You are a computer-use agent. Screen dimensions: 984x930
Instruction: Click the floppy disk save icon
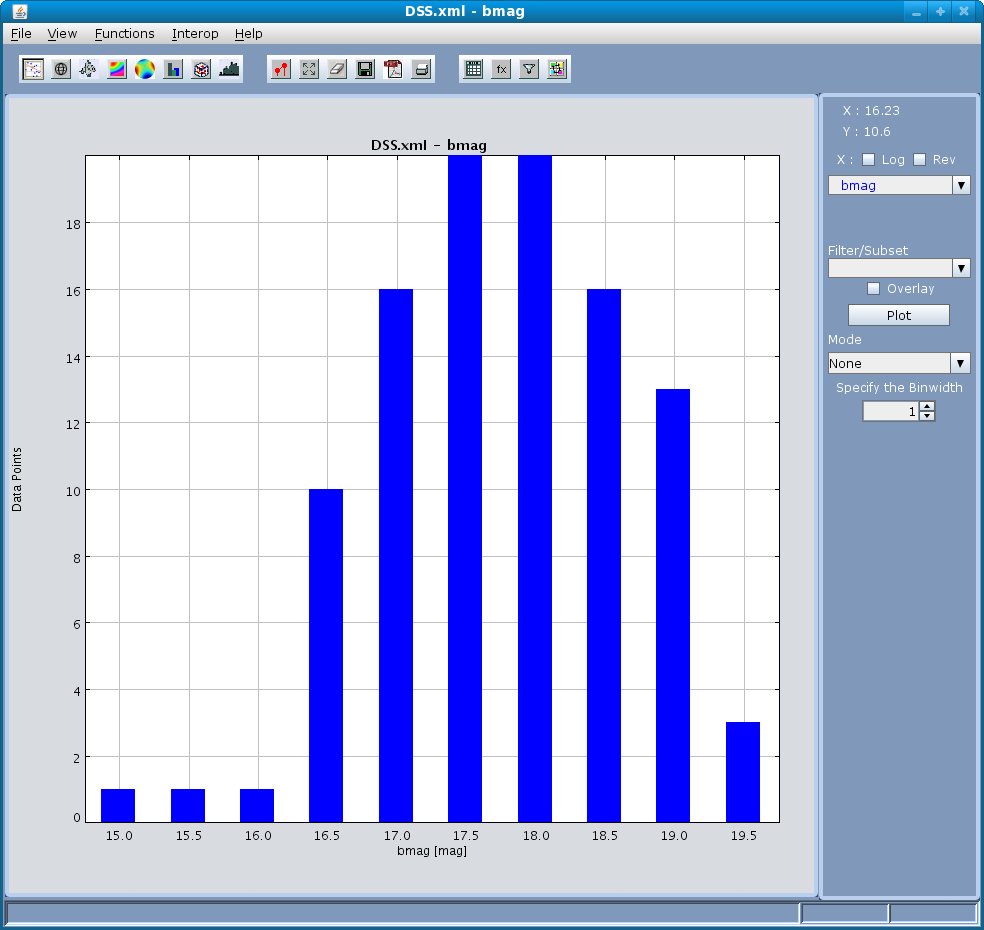click(365, 70)
